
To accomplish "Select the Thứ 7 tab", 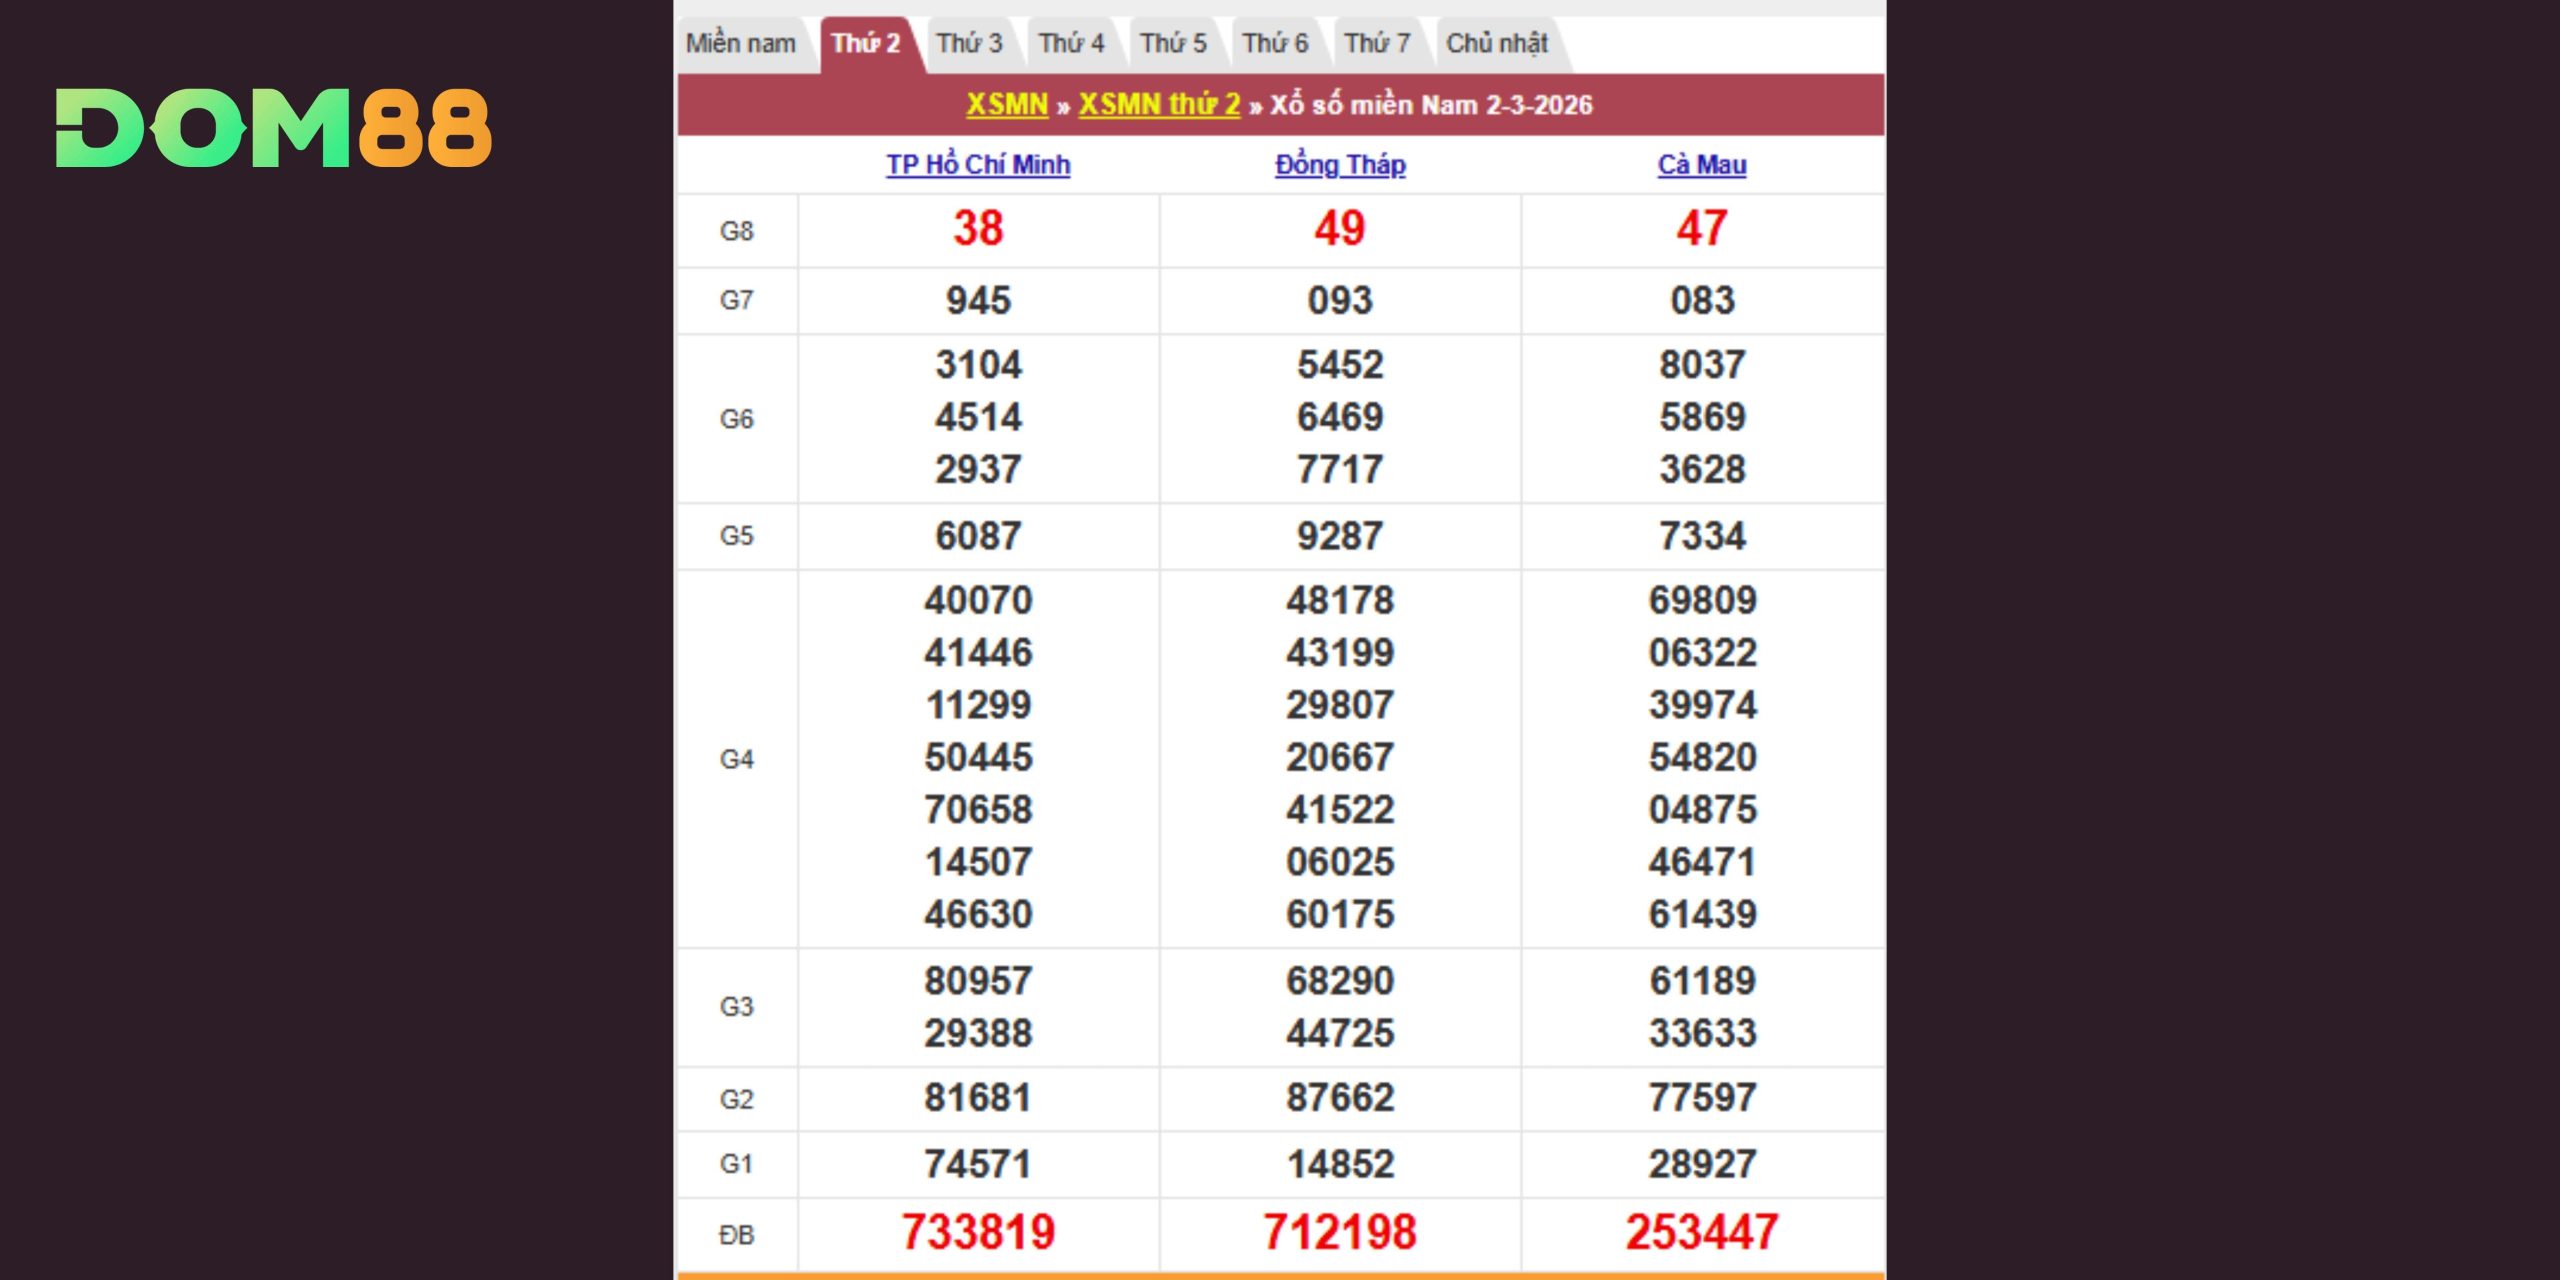I will tap(1377, 44).
